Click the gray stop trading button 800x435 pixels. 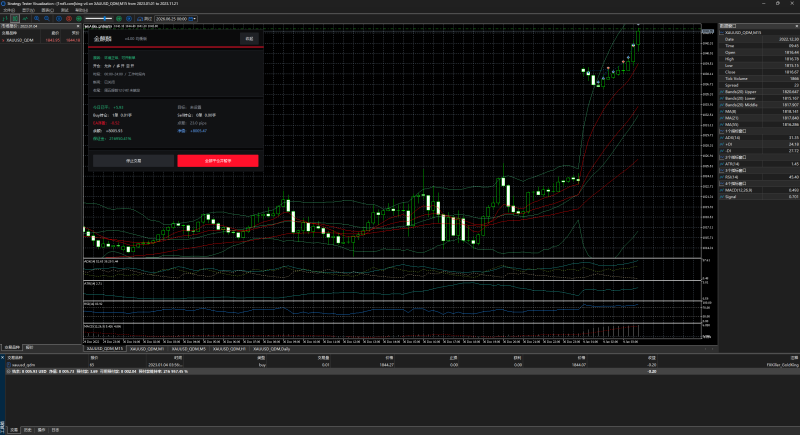pos(133,161)
